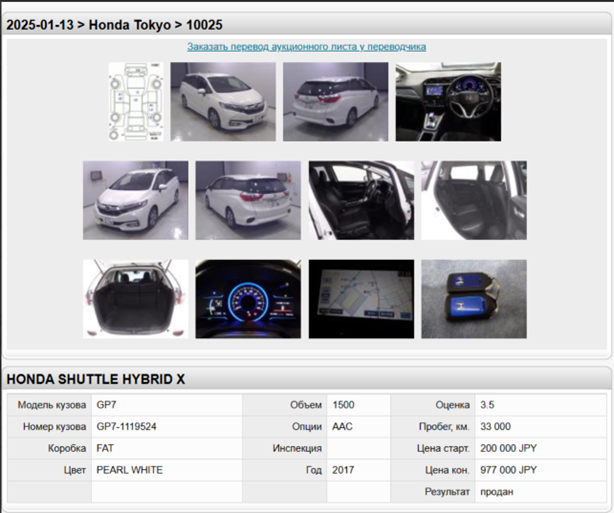614x513 pixels.
Task: Open the front-right white car photo in top row
Action: tap(223, 101)
